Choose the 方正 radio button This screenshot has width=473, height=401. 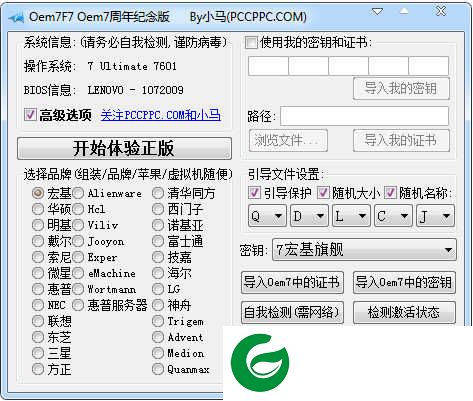click(x=38, y=369)
